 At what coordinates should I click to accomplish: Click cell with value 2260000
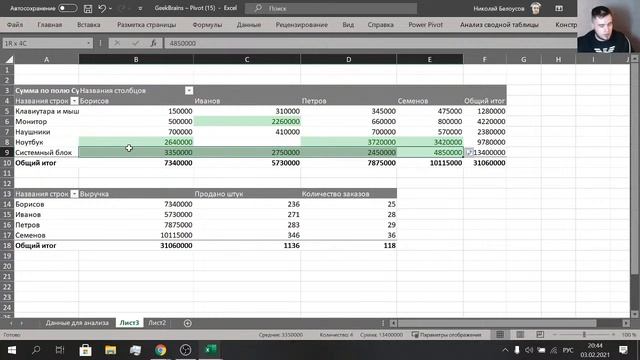(247, 121)
